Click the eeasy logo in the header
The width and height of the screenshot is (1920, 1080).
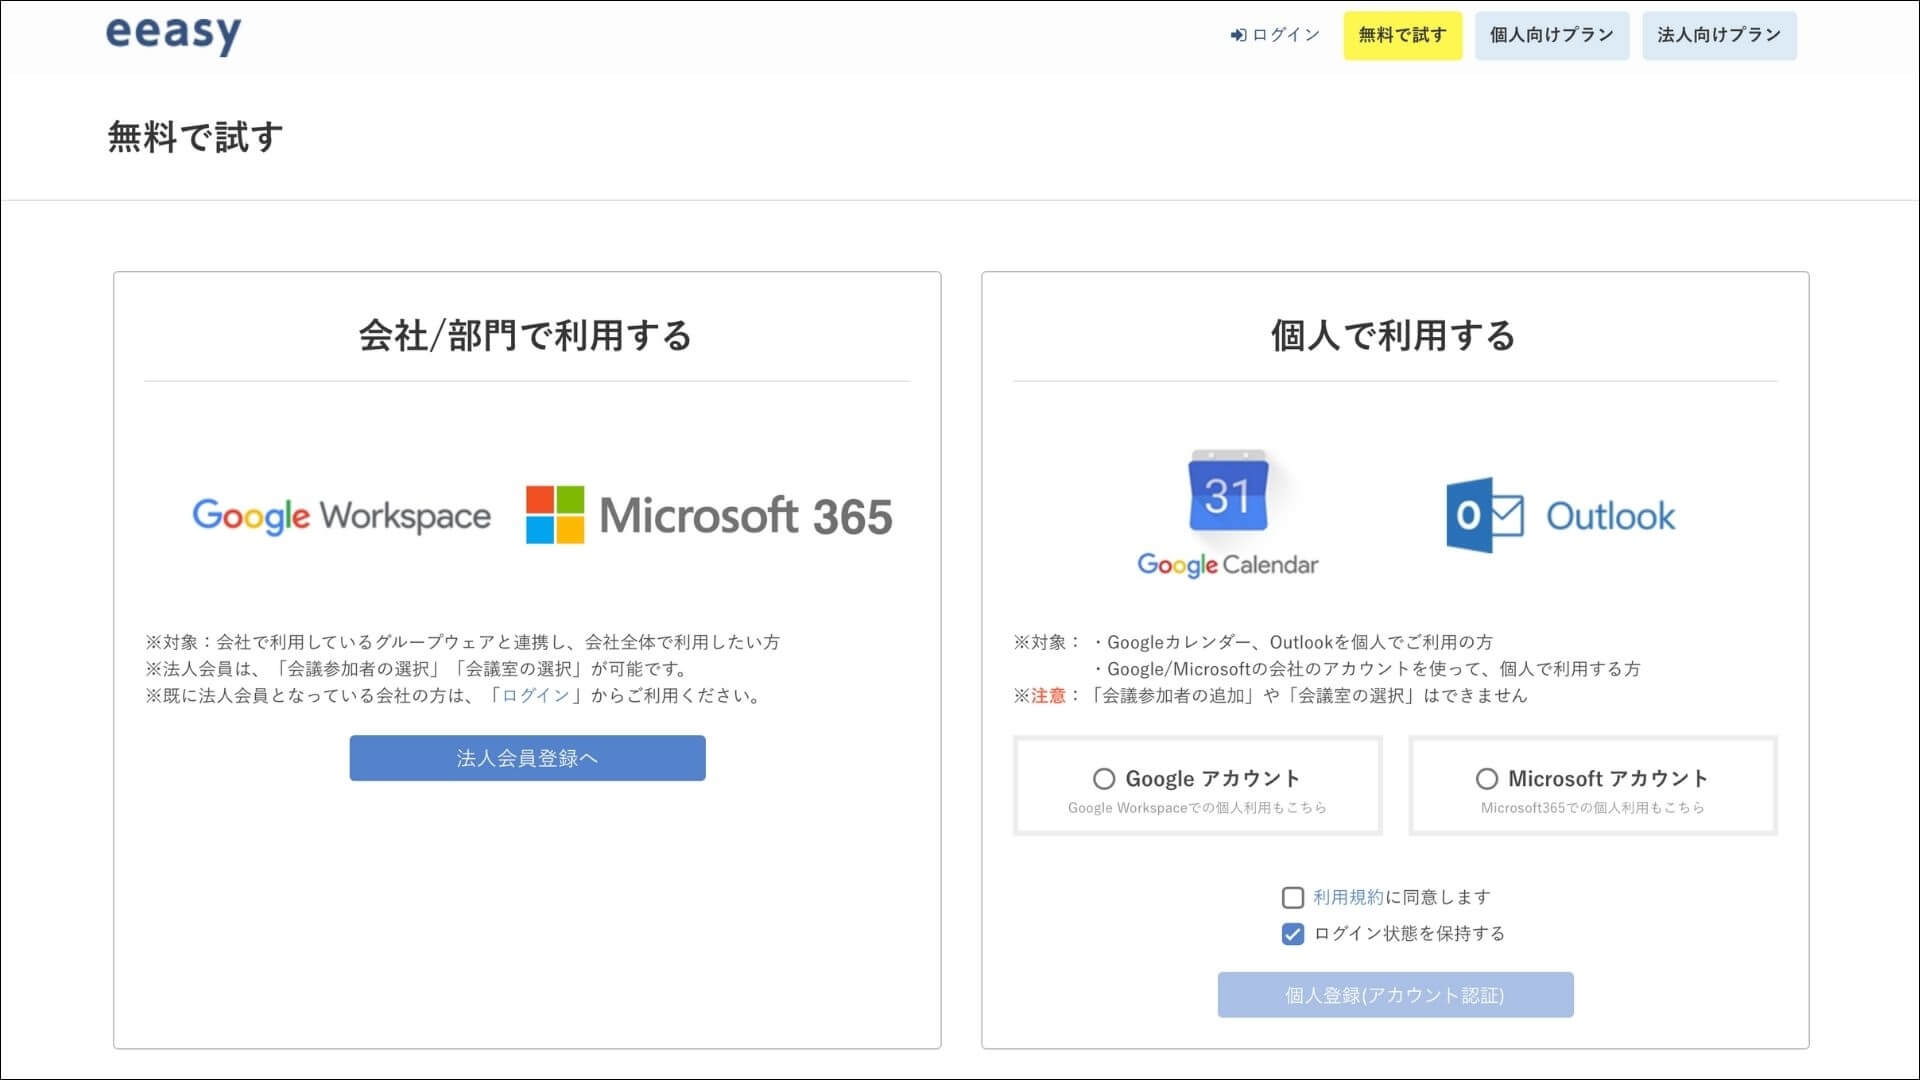click(172, 35)
